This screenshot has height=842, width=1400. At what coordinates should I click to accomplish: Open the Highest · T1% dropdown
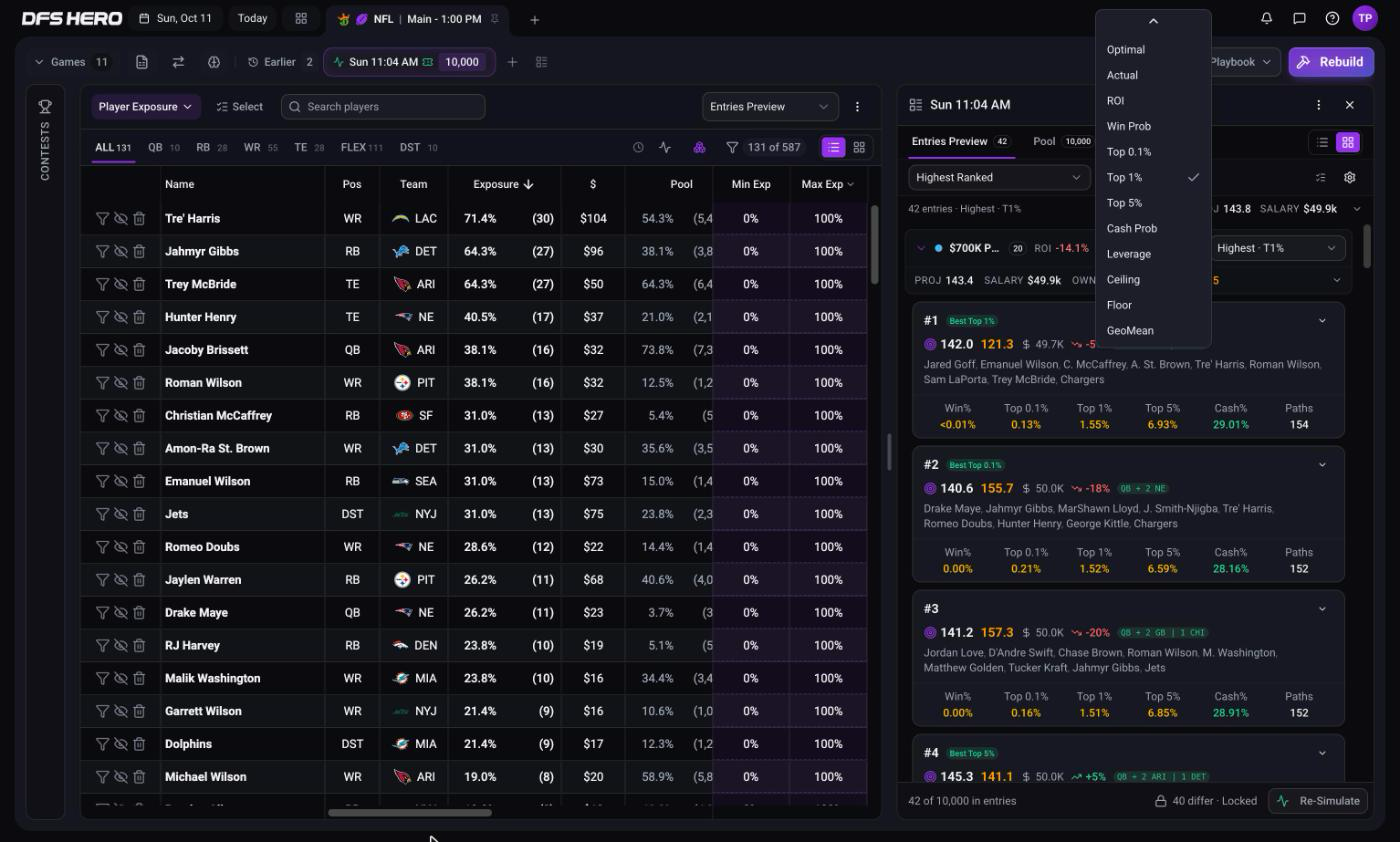pos(1277,248)
